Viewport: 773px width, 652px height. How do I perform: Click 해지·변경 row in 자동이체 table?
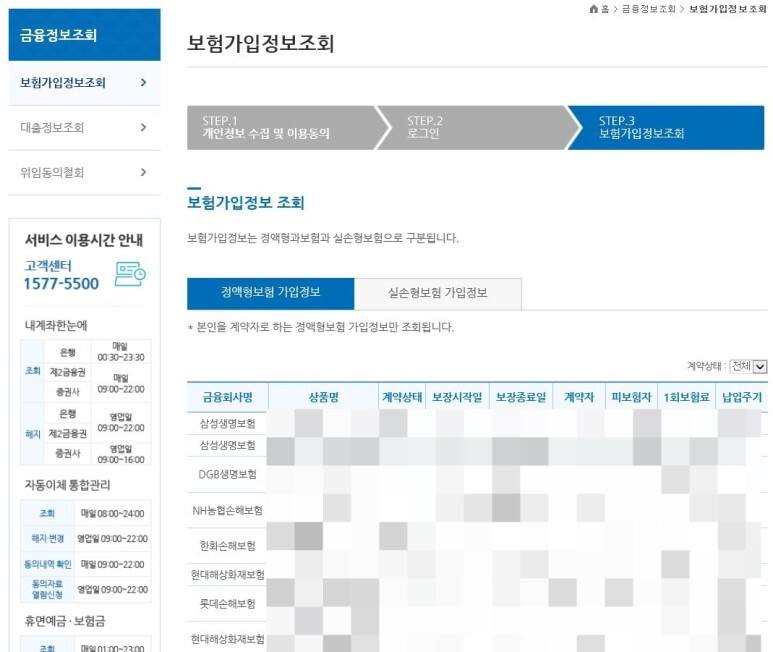[86, 539]
